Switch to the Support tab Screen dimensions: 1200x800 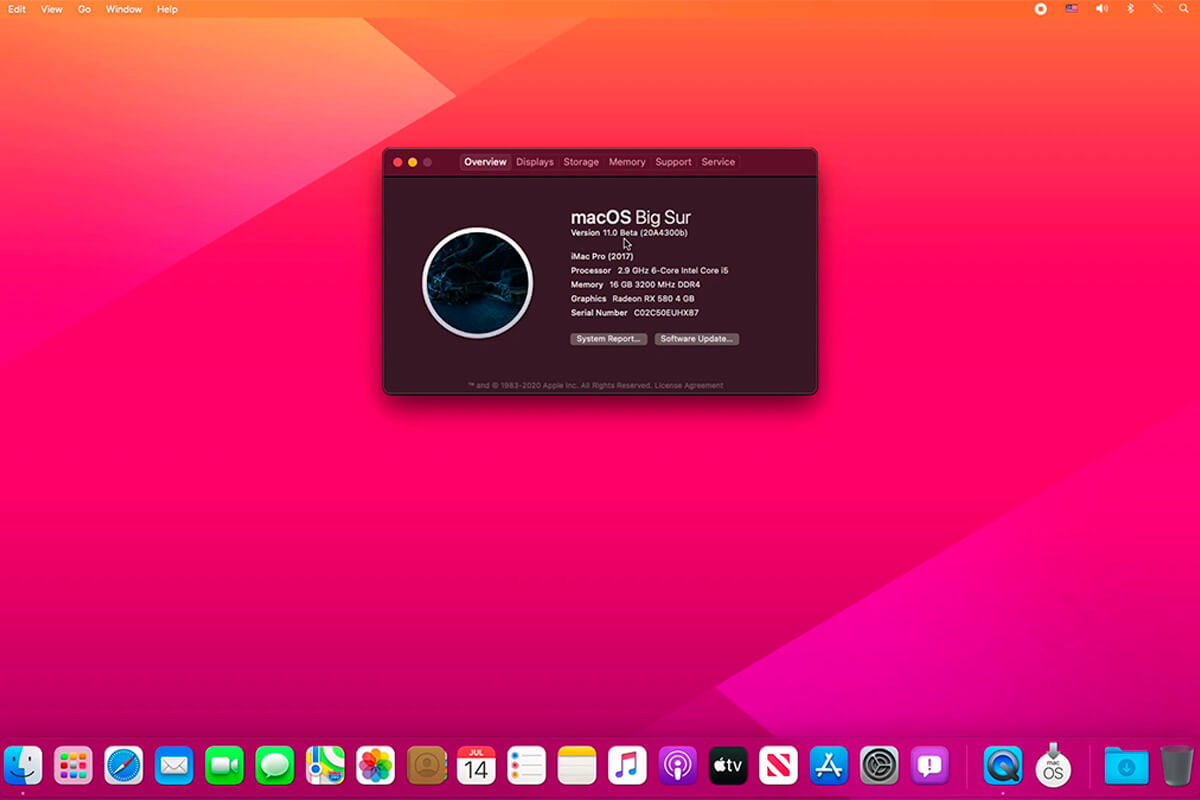pyautogui.click(x=674, y=162)
